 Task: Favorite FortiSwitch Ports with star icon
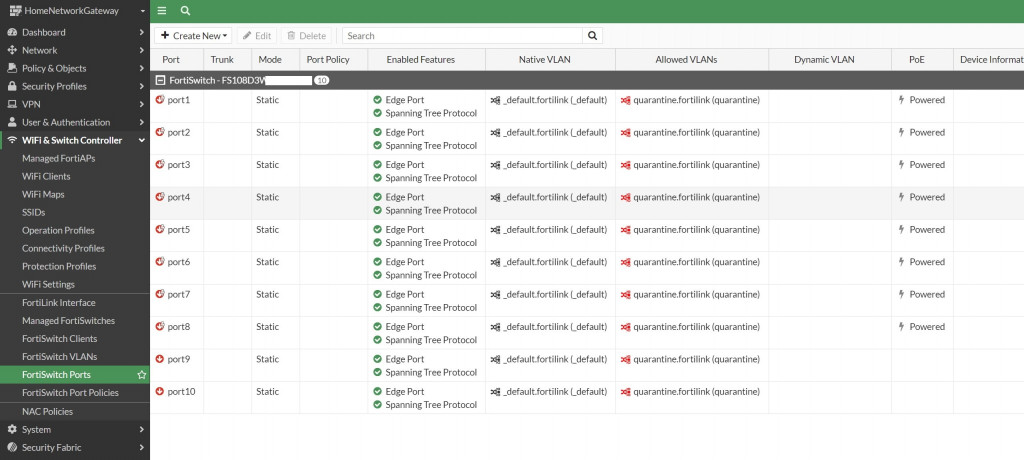(141, 375)
